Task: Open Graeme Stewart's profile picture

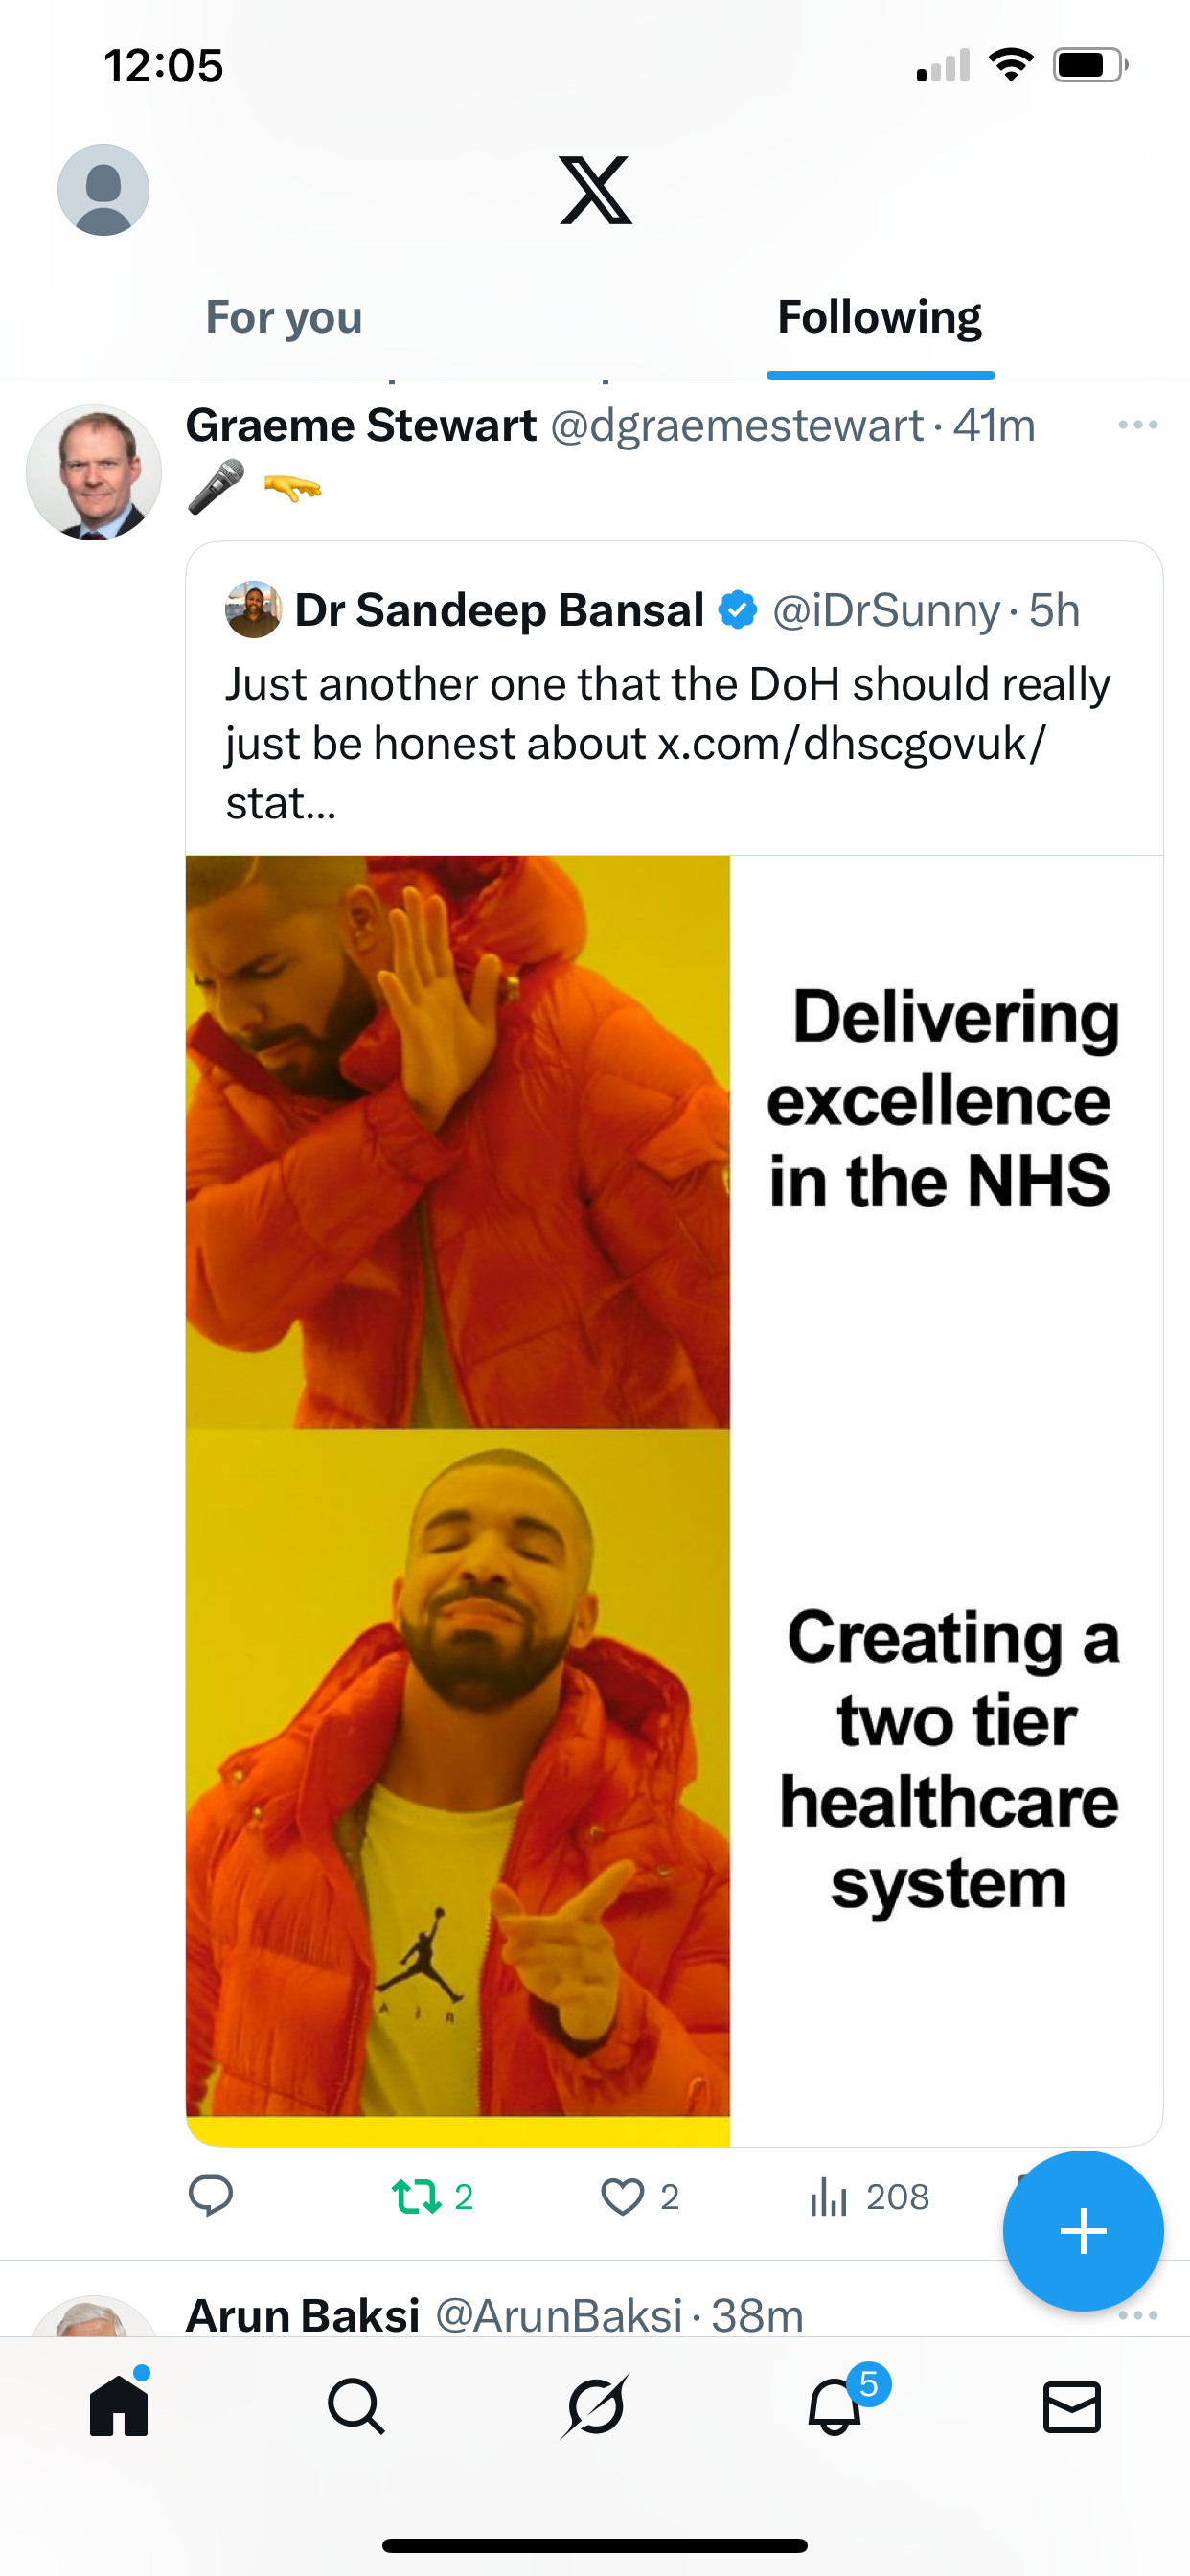Action: (x=94, y=472)
